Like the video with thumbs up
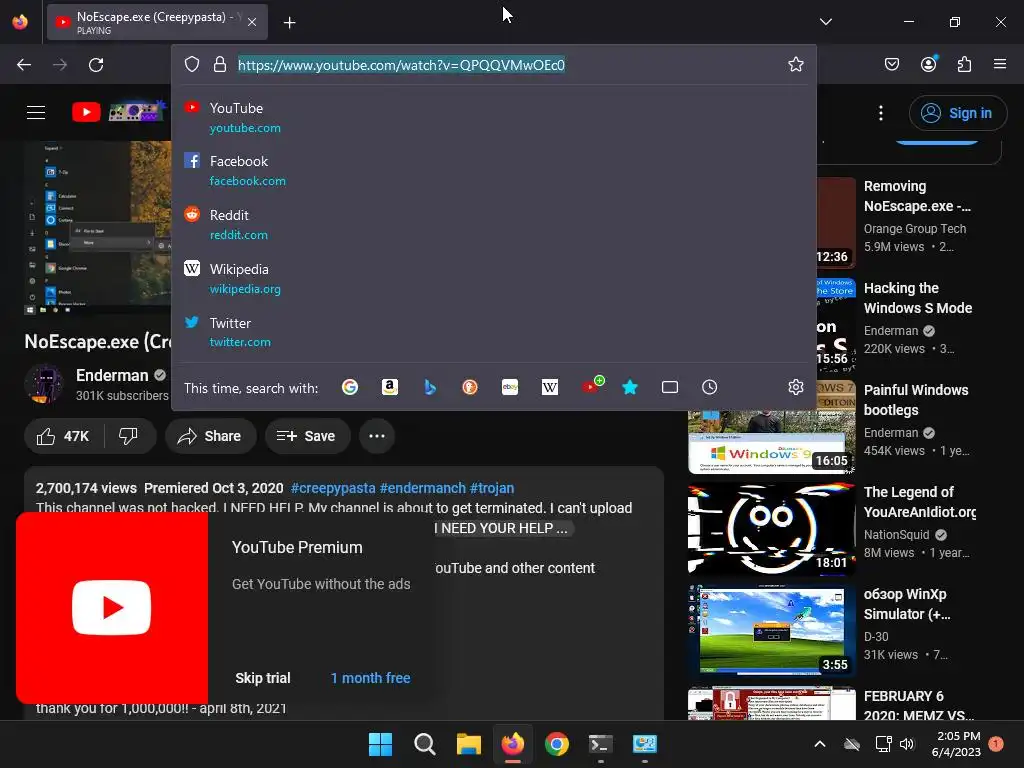This screenshot has height=768, width=1024. tap(63, 436)
